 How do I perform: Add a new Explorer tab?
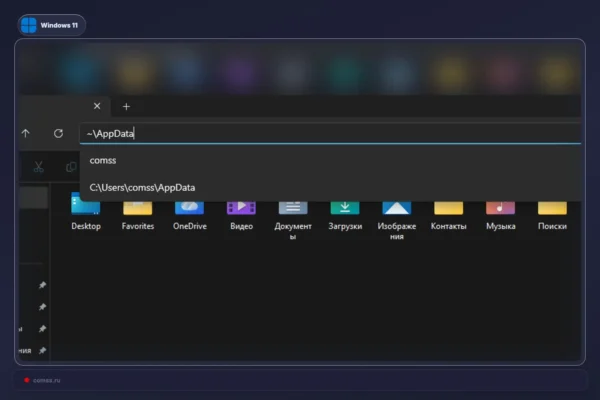click(126, 106)
